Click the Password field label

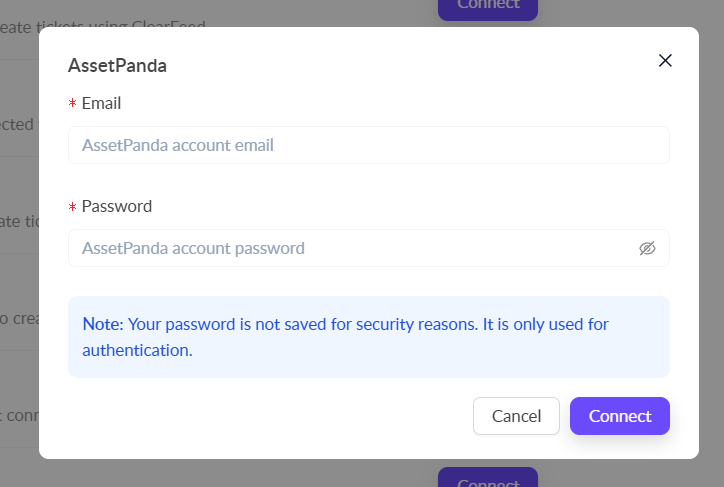point(116,206)
